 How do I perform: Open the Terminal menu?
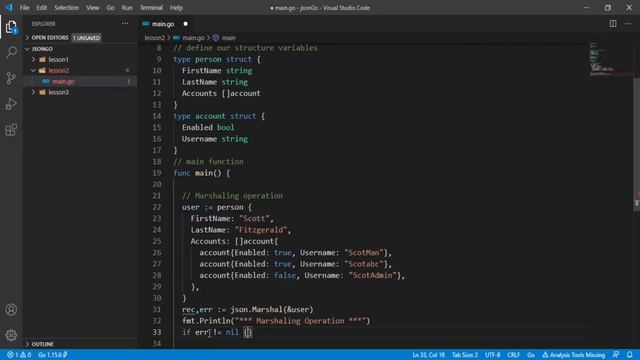tap(151, 7)
